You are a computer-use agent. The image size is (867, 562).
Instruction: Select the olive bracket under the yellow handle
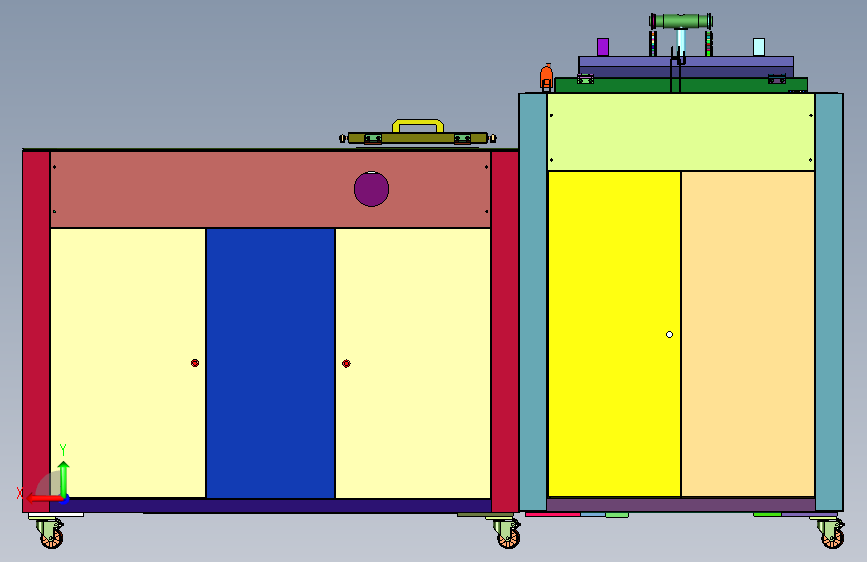point(418,138)
